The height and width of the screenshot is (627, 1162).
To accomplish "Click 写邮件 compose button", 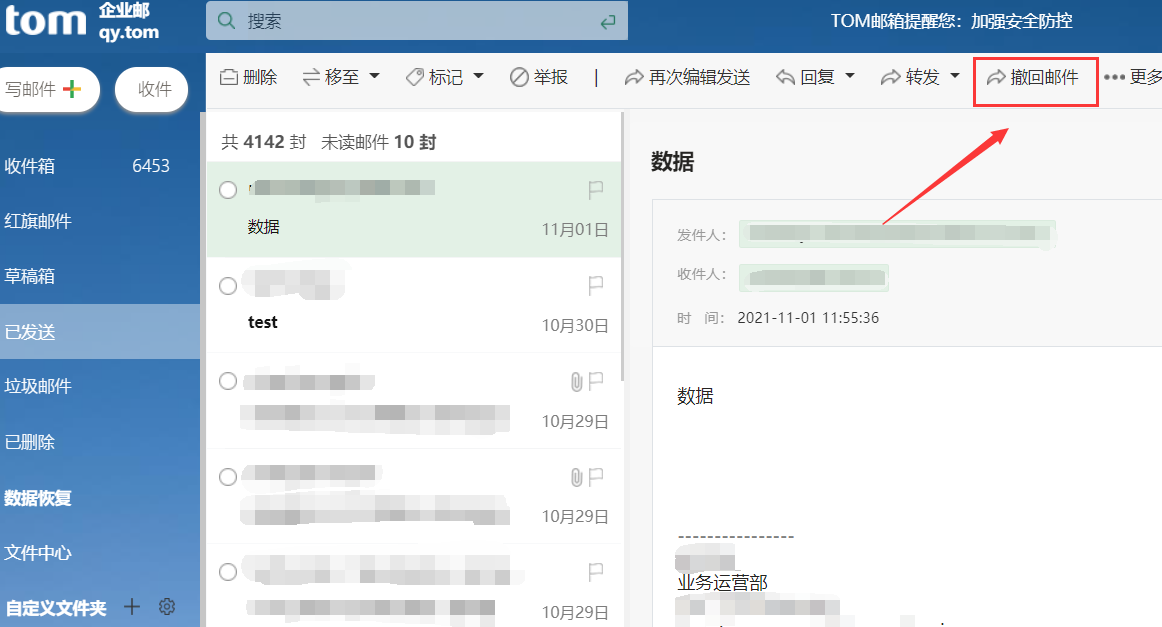I will click(47, 90).
